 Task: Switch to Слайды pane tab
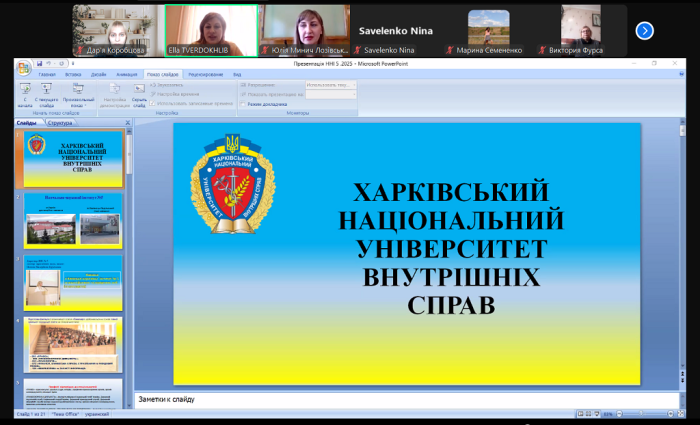point(27,123)
